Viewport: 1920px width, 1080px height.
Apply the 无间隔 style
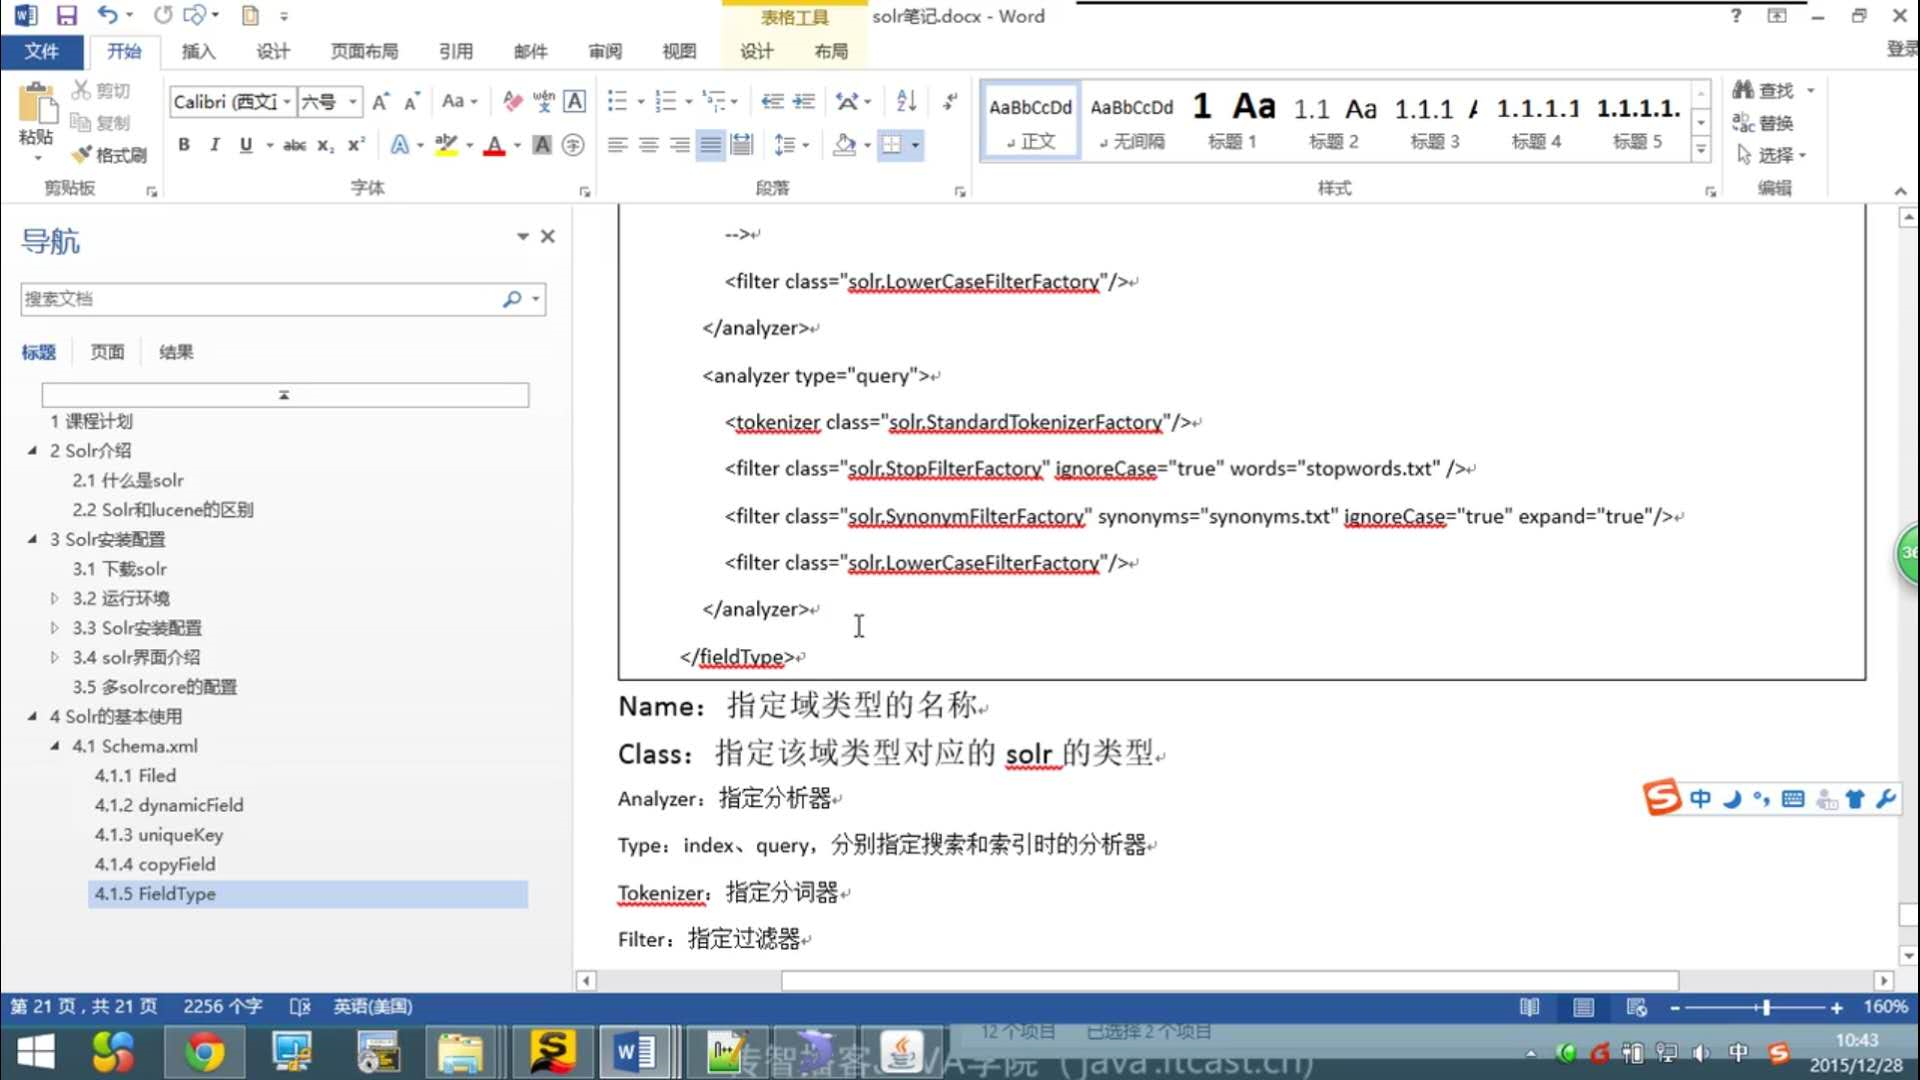pyautogui.click(x=1132, y=120)
